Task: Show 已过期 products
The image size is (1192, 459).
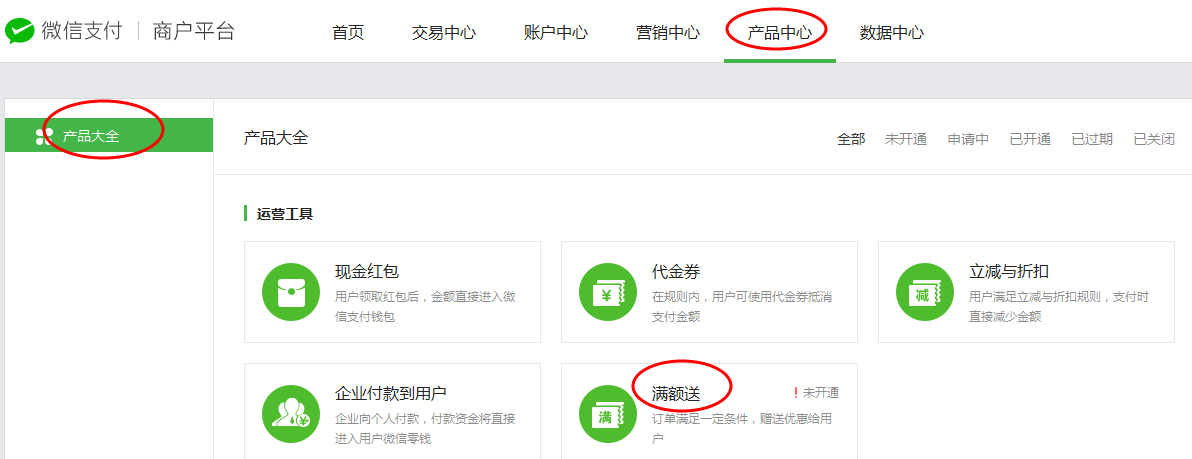Action: (1092, 139)
